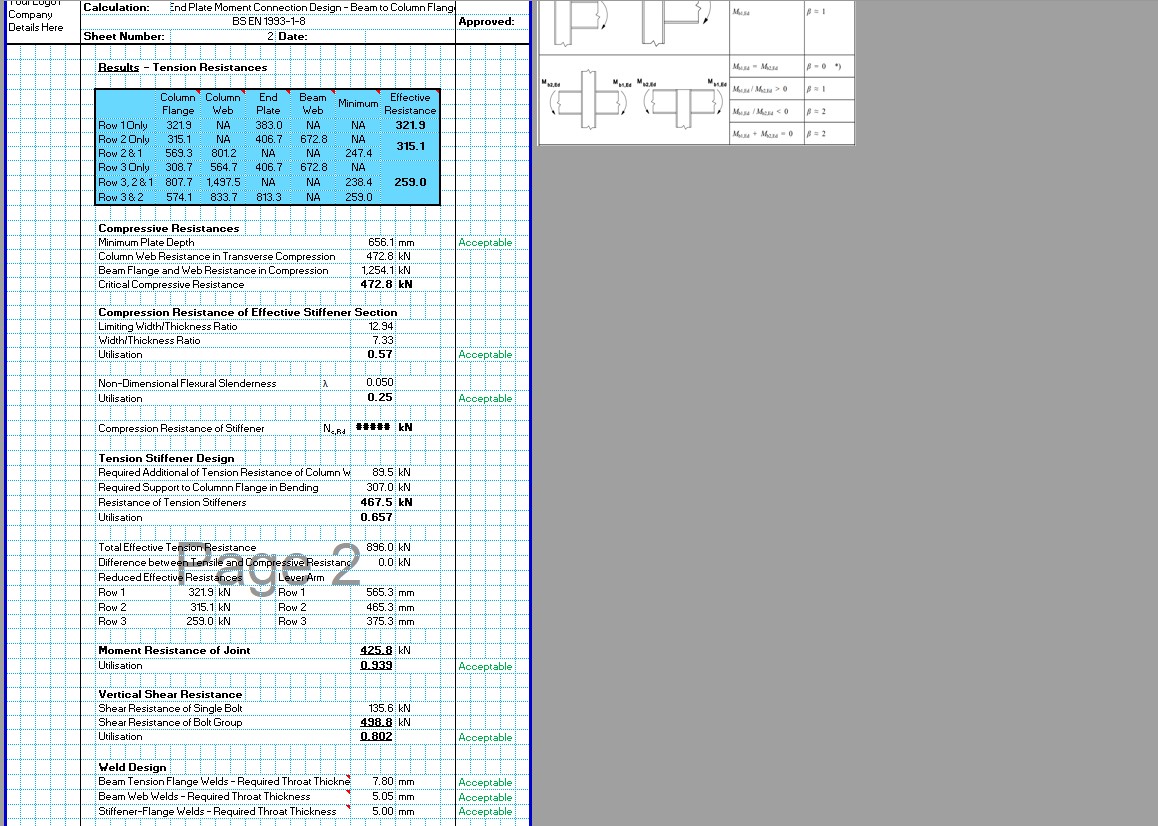
Task: Select the 569.3 Column Flange value
Action: point(178,154)
